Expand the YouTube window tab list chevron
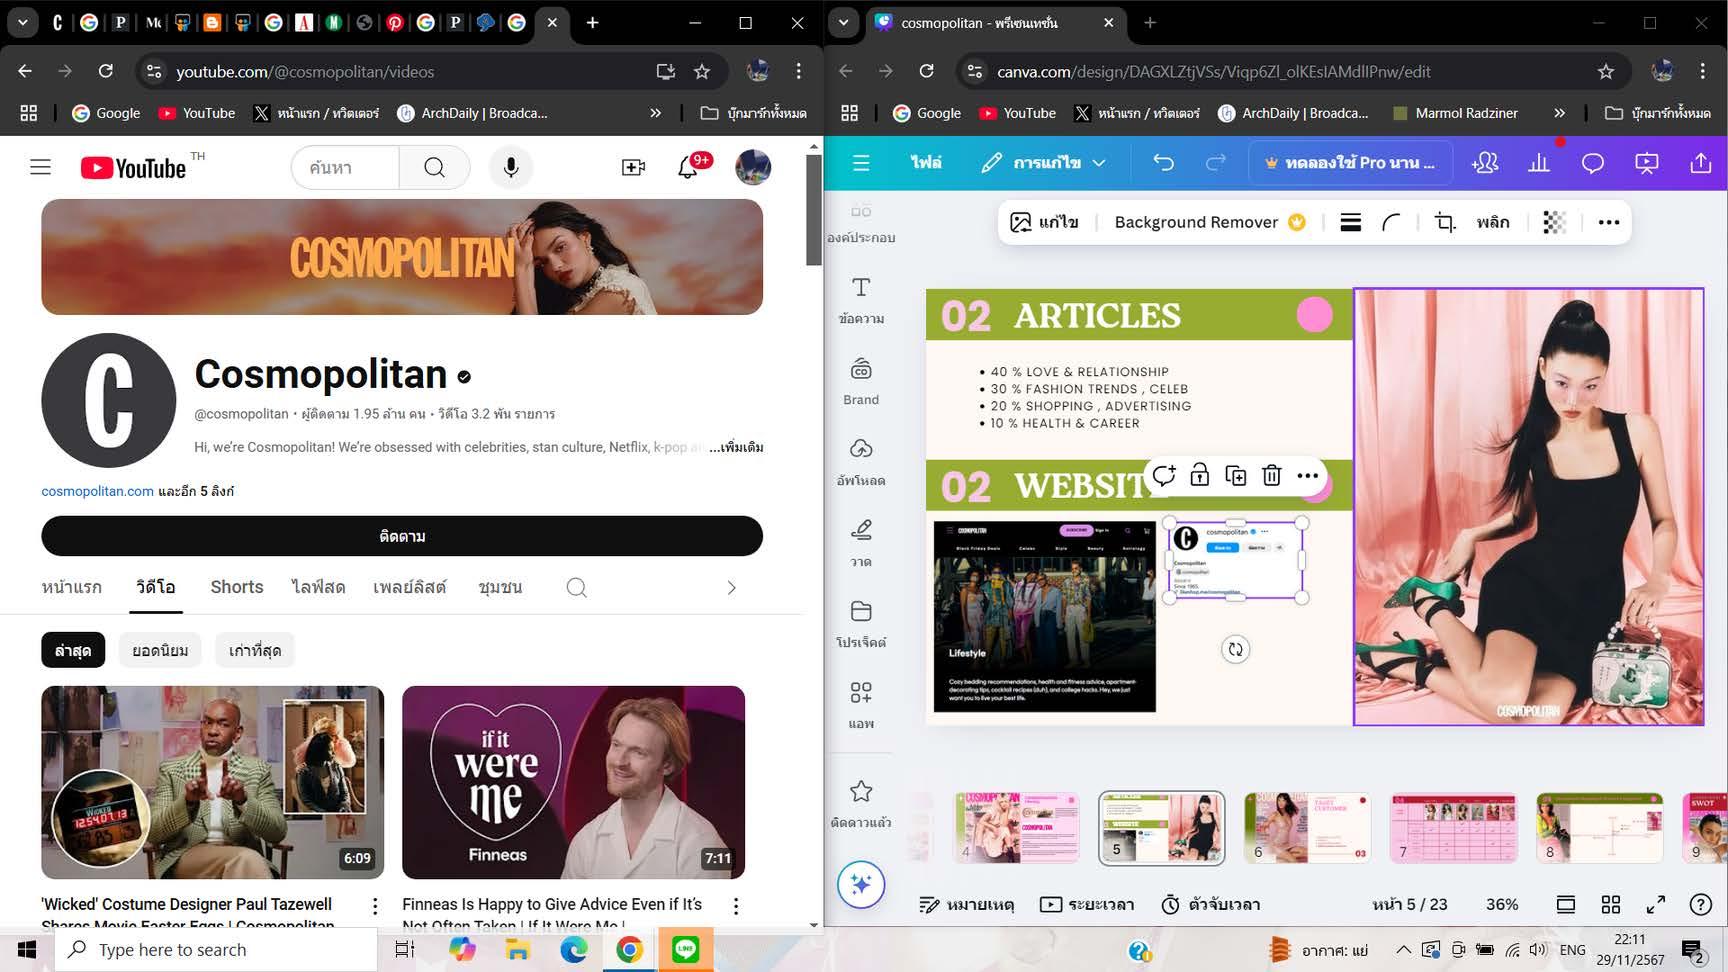The height and width of the screenshot is (972, 1728). [22, 22]
